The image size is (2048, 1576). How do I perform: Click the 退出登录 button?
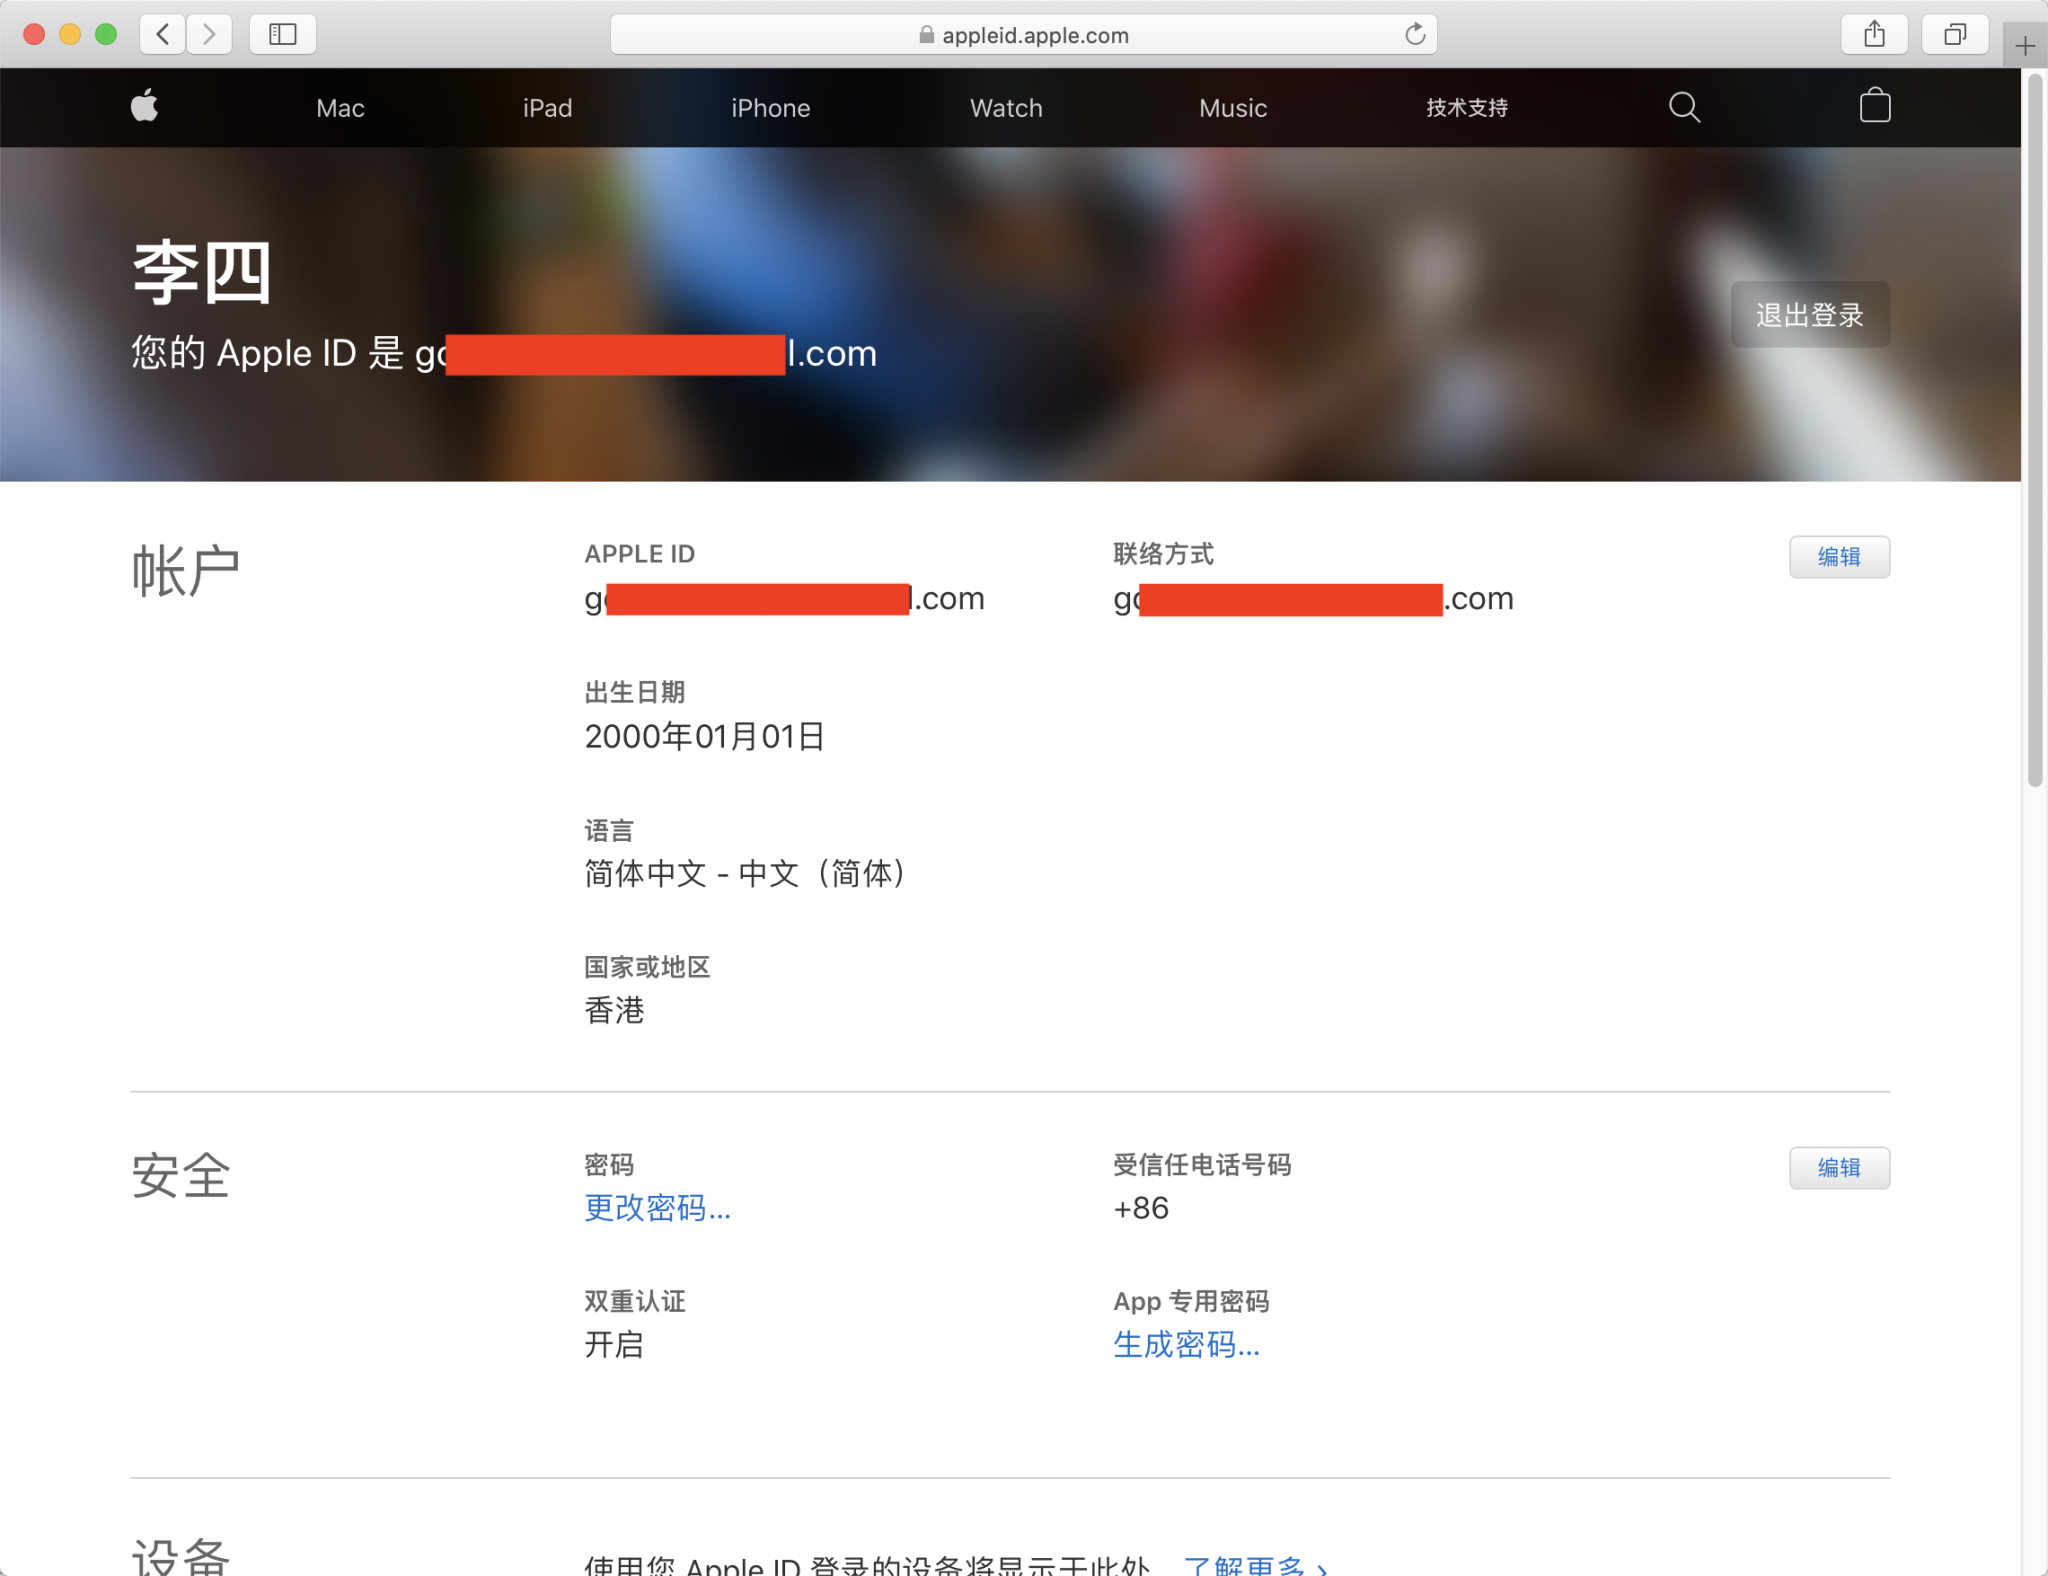[1810, 314]
